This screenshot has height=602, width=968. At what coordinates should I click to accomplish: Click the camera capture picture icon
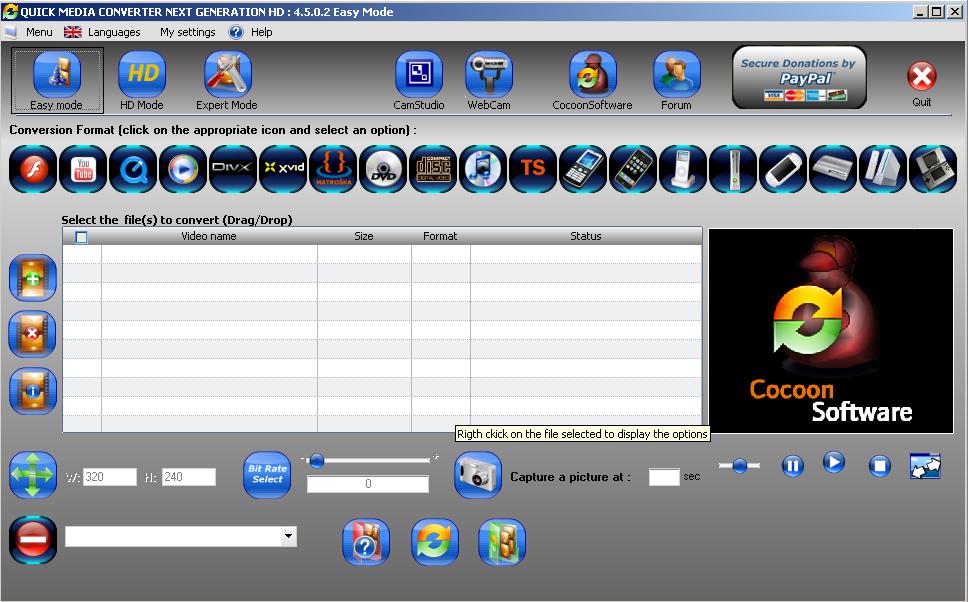click(478, 475)
